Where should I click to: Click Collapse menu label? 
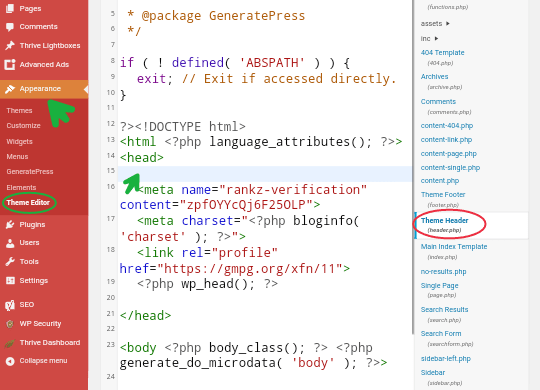coord(43,361)
